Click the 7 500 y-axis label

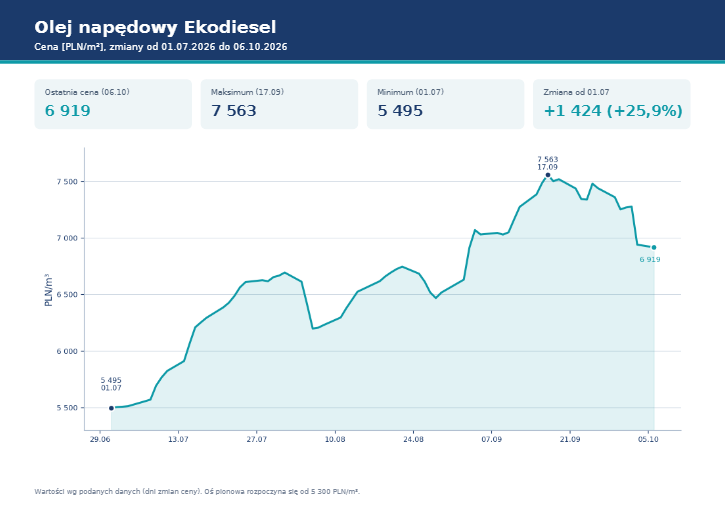pos(68,182)
